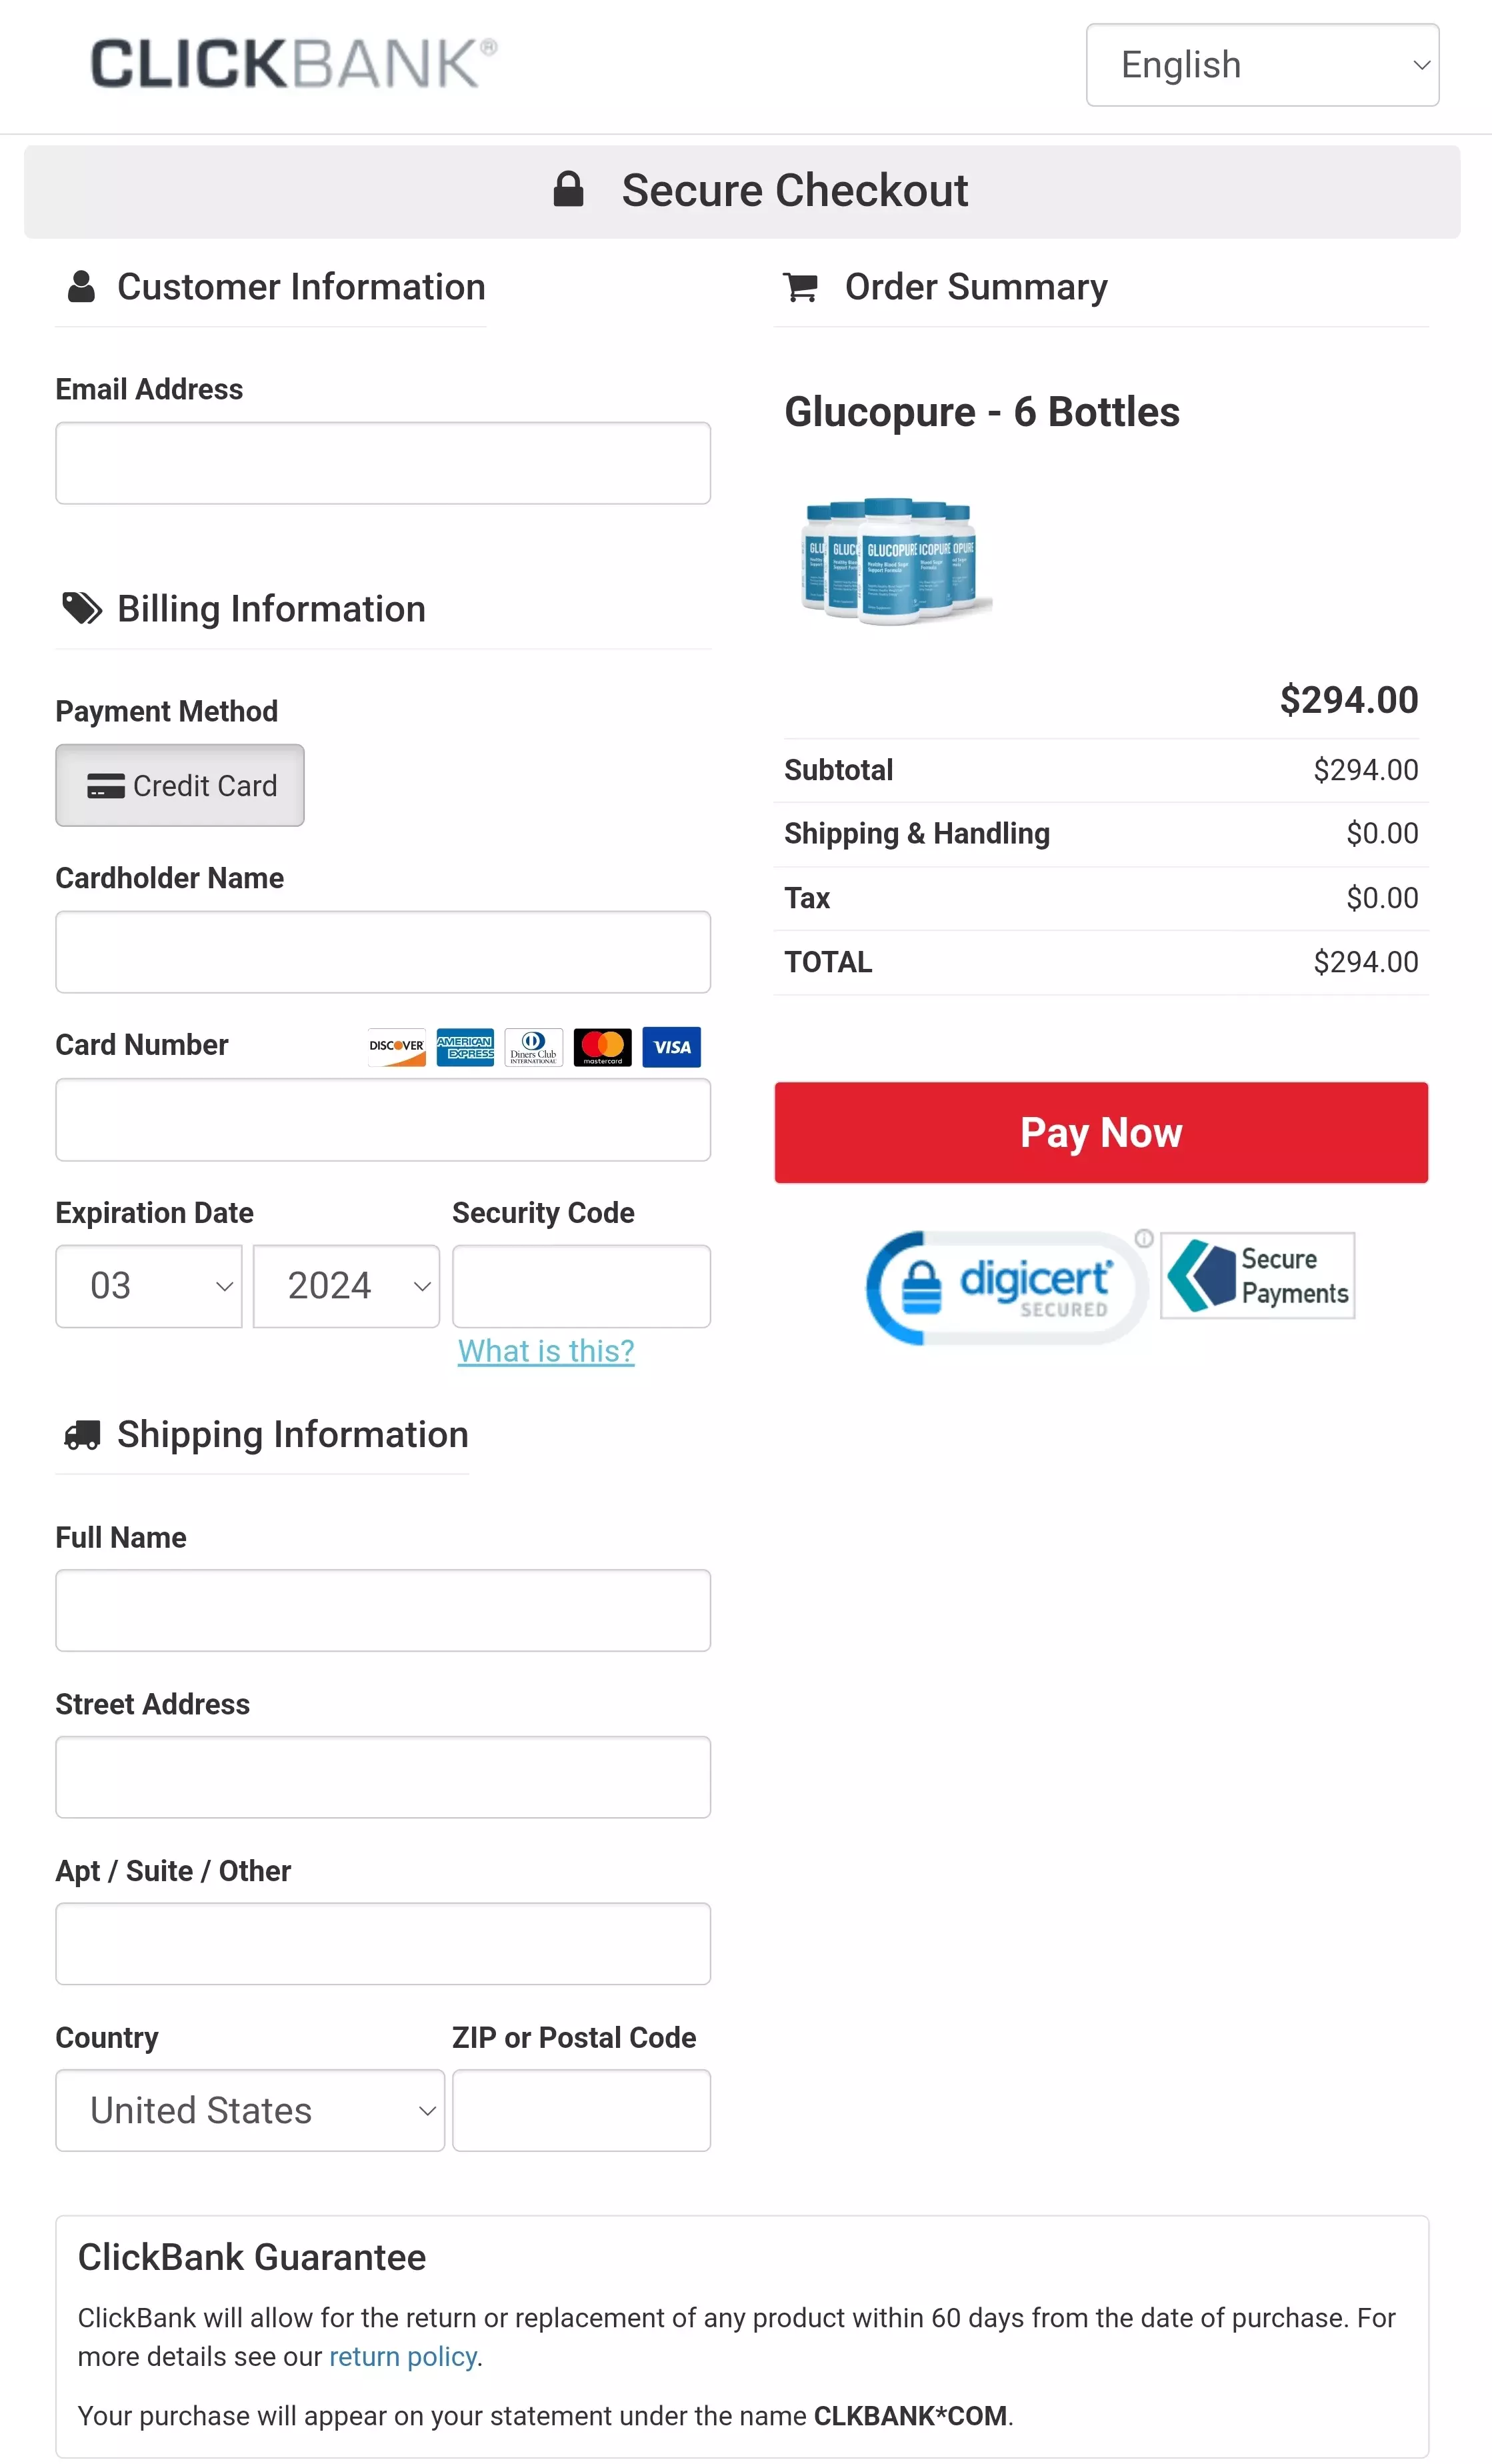Open the expiration year dropdown
Screen dimensions: 1492x2464
coord(346,1286)
